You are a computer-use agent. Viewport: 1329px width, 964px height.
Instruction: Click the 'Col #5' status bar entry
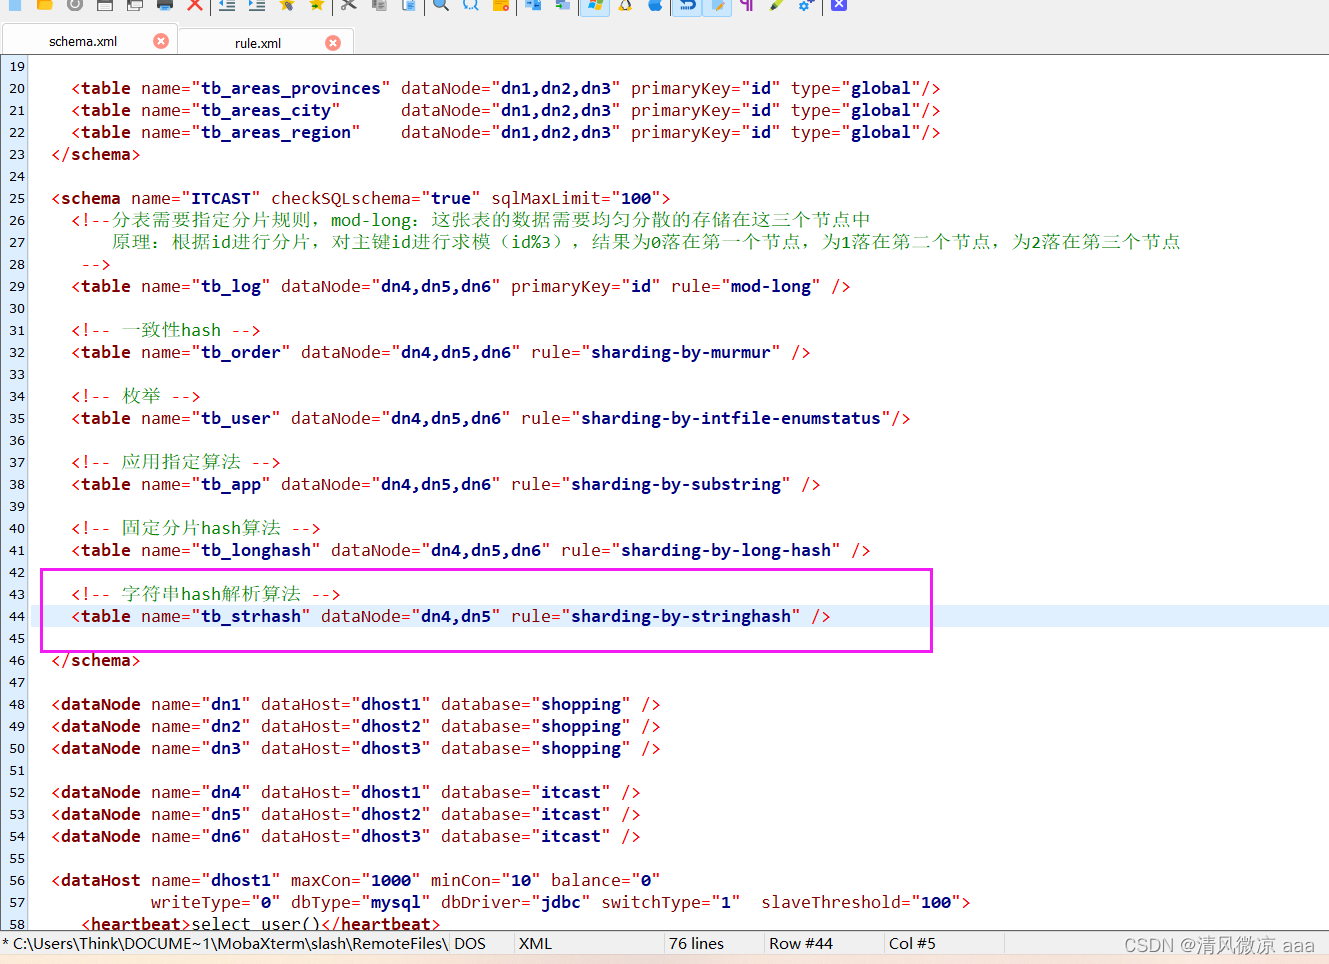click(912, 944)
